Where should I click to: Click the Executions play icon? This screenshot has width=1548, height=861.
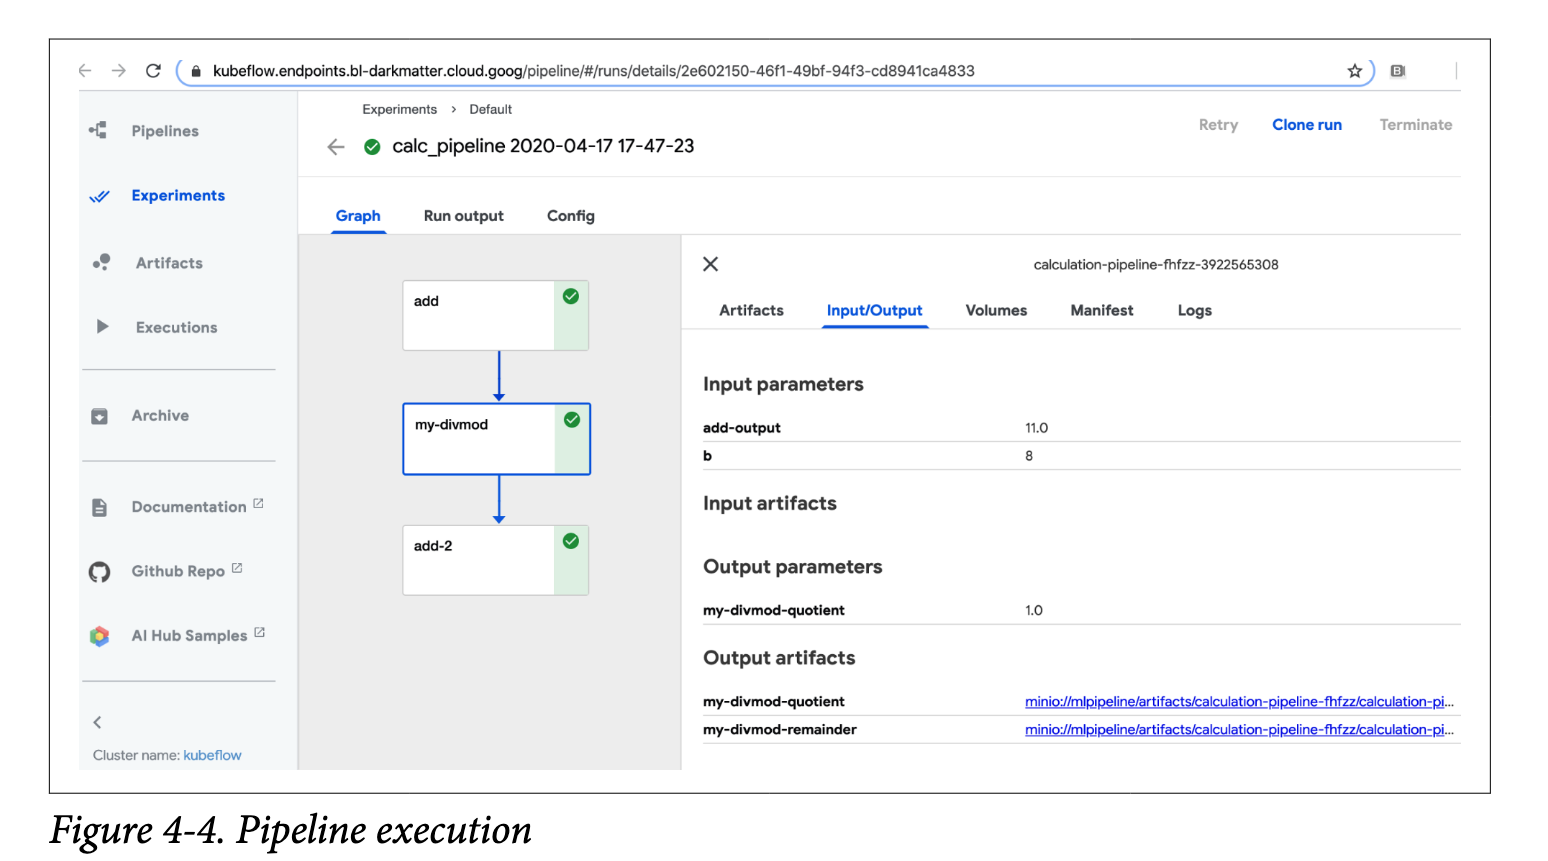102,327
